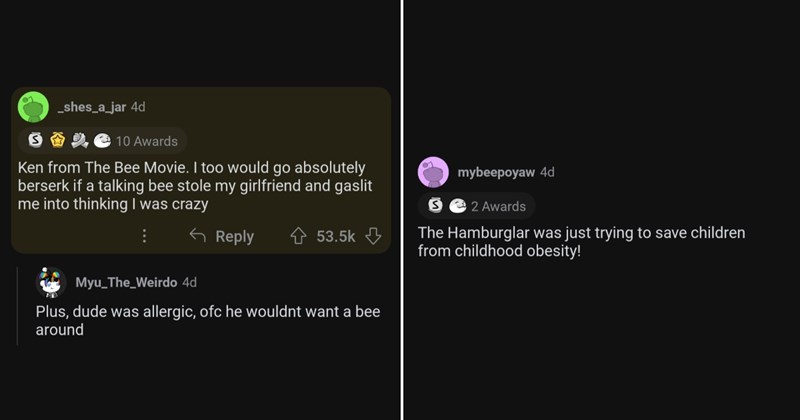Open mybeepoyaw's purple avatar
800x420 pixels.
[x=433, y=172]
